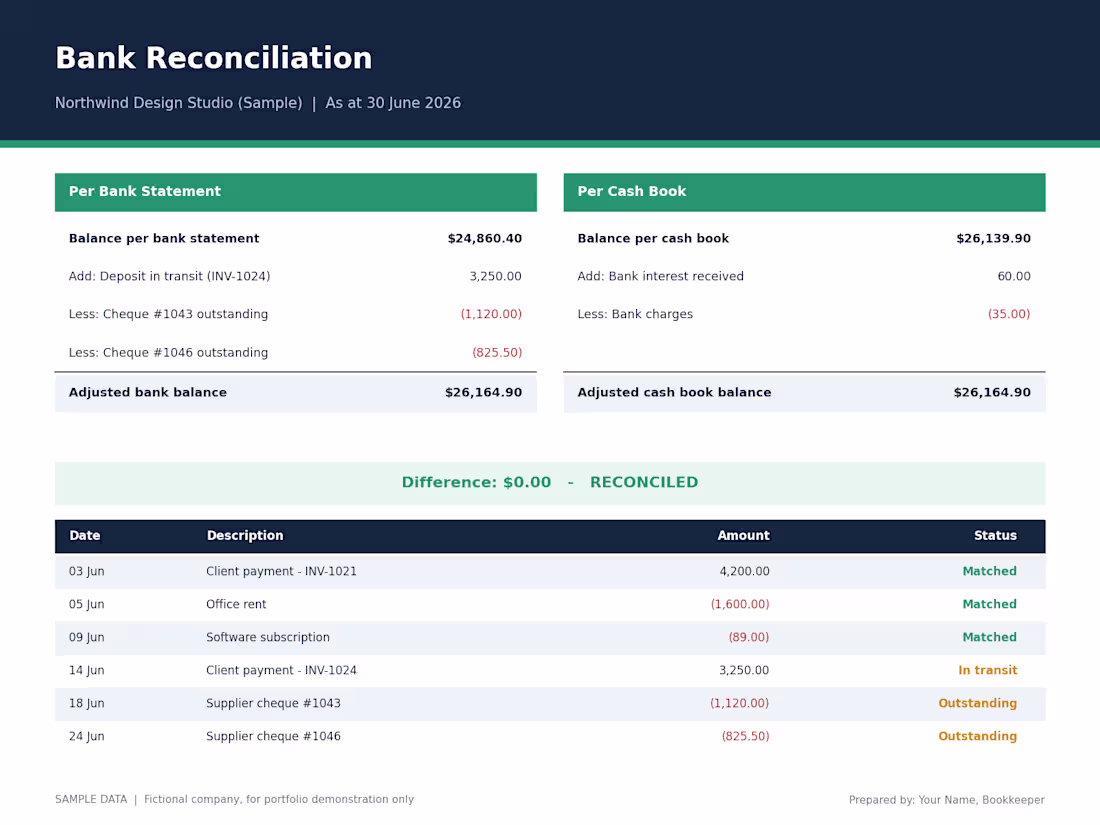Click the SAMPLE DATA footer label
Image resolution: width=1100 pixels, height=825 pixels.
pos(91,800)
